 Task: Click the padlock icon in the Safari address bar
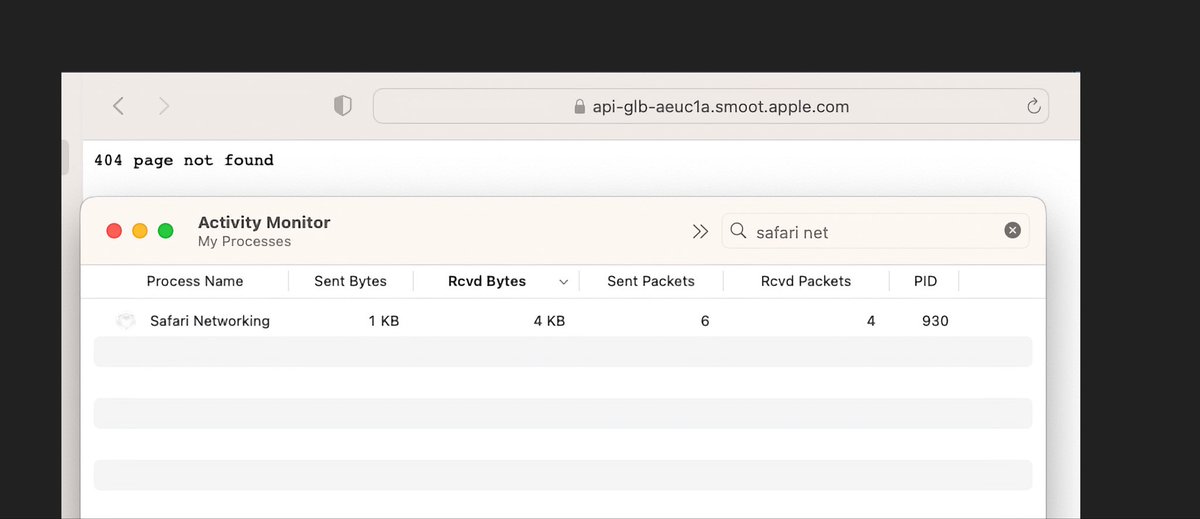click(x=579, y=106)
